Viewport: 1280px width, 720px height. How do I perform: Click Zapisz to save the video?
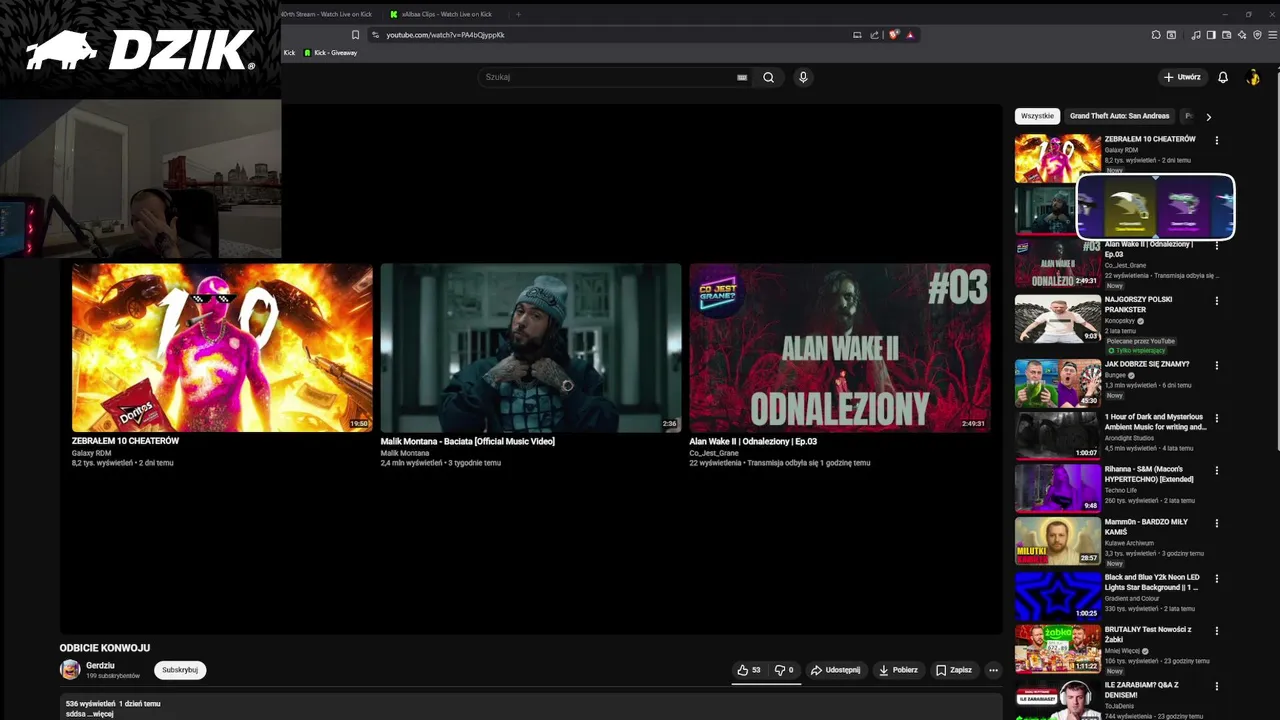(x=954, y=670)
